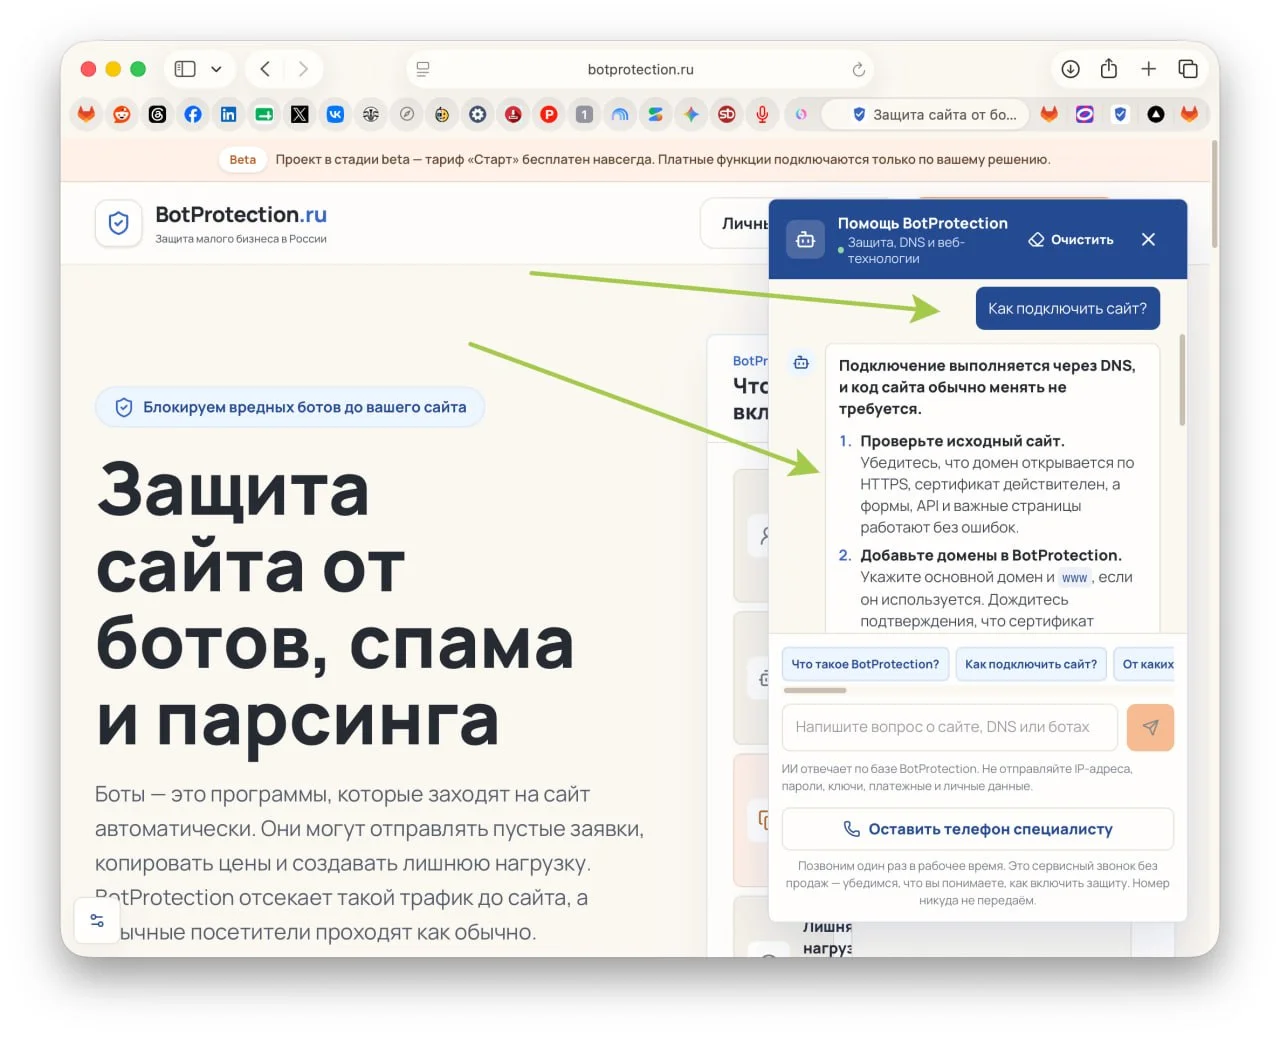Click the Блокируем вредных ботов до вашего сайта badge
This screenshot has height=1037, width=1280.
coord(290,407)
